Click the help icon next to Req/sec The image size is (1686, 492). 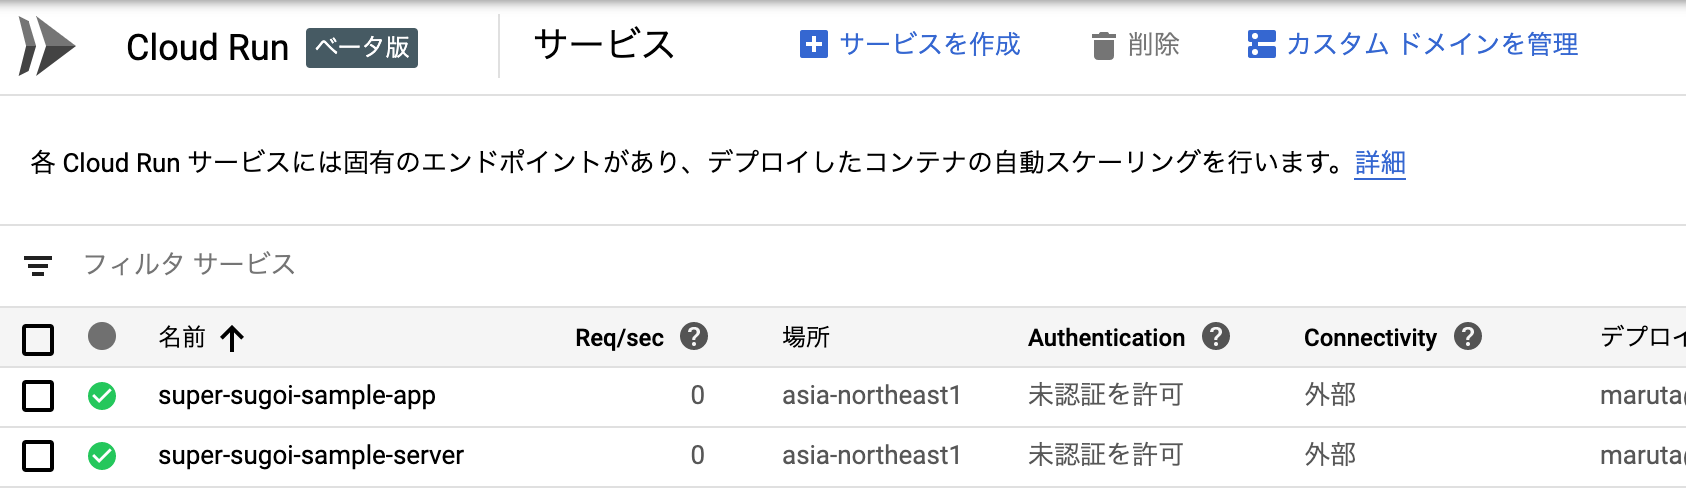694,336
